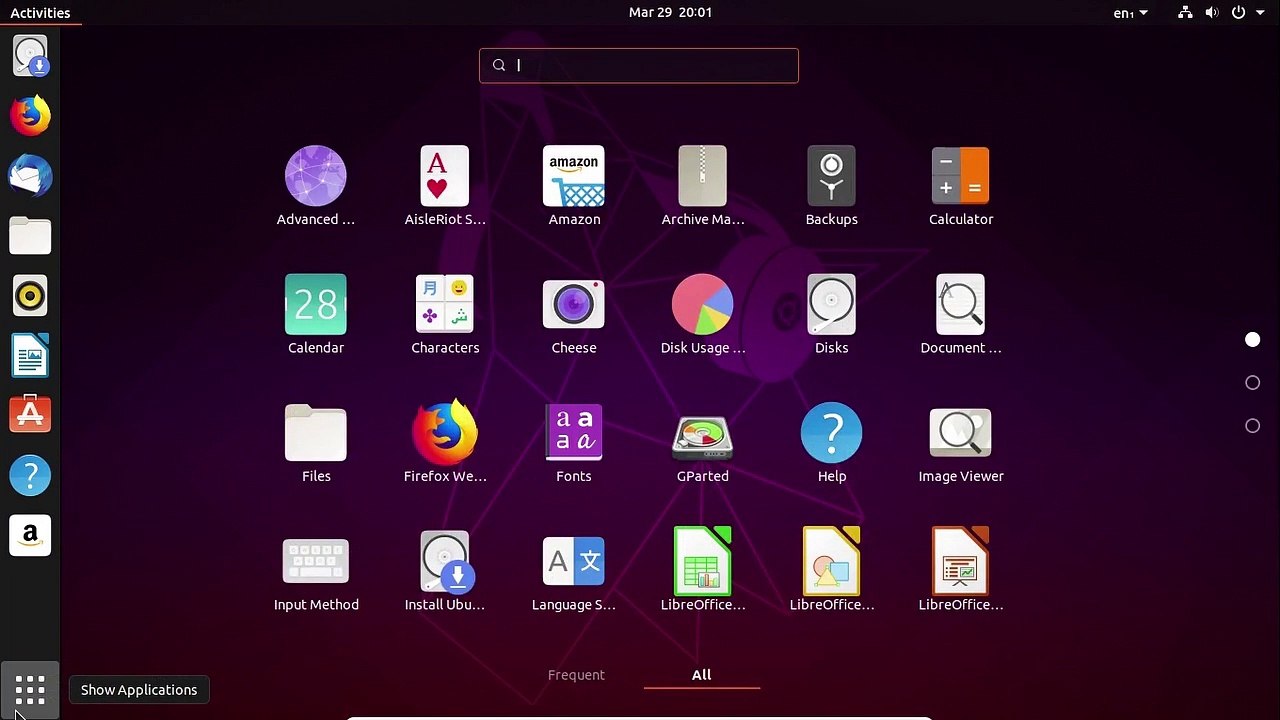Open Help app in the grid

[832, 443]
